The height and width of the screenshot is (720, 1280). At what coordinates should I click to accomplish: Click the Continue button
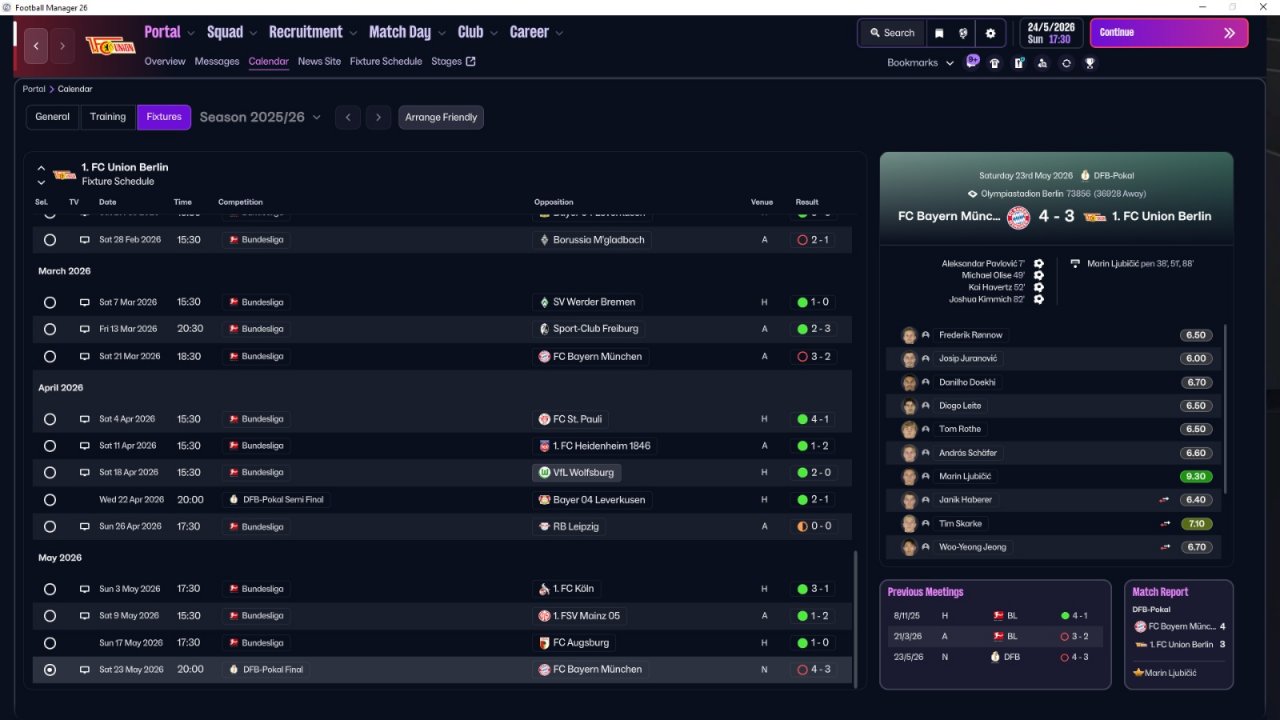1169,33
